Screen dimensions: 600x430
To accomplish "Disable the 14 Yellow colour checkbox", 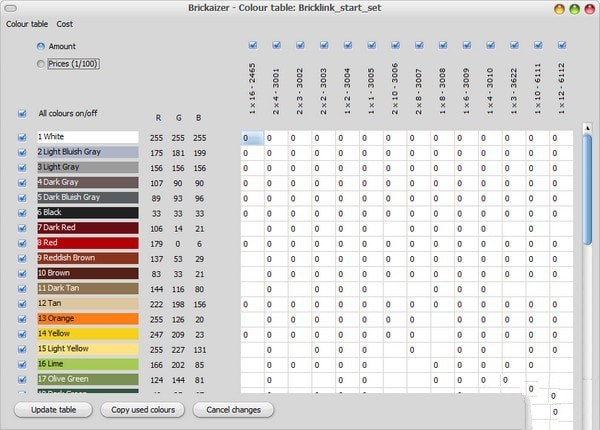I will pyautogui.click(x=22, y=333).
